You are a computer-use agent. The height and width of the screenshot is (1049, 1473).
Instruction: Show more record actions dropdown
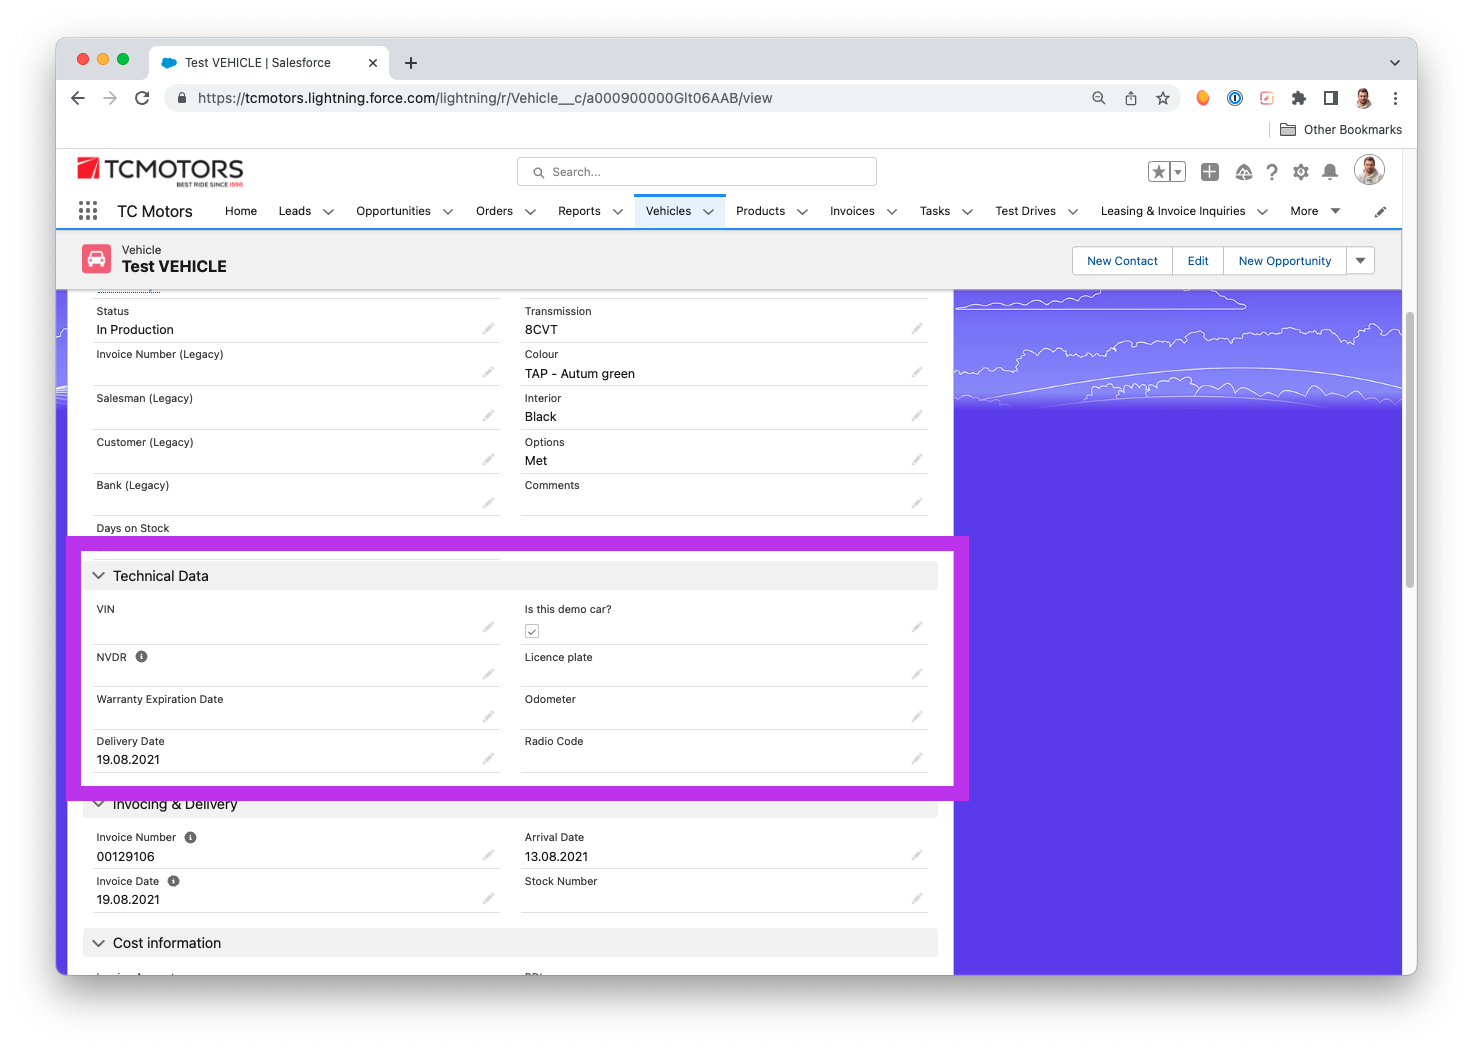1360,261
